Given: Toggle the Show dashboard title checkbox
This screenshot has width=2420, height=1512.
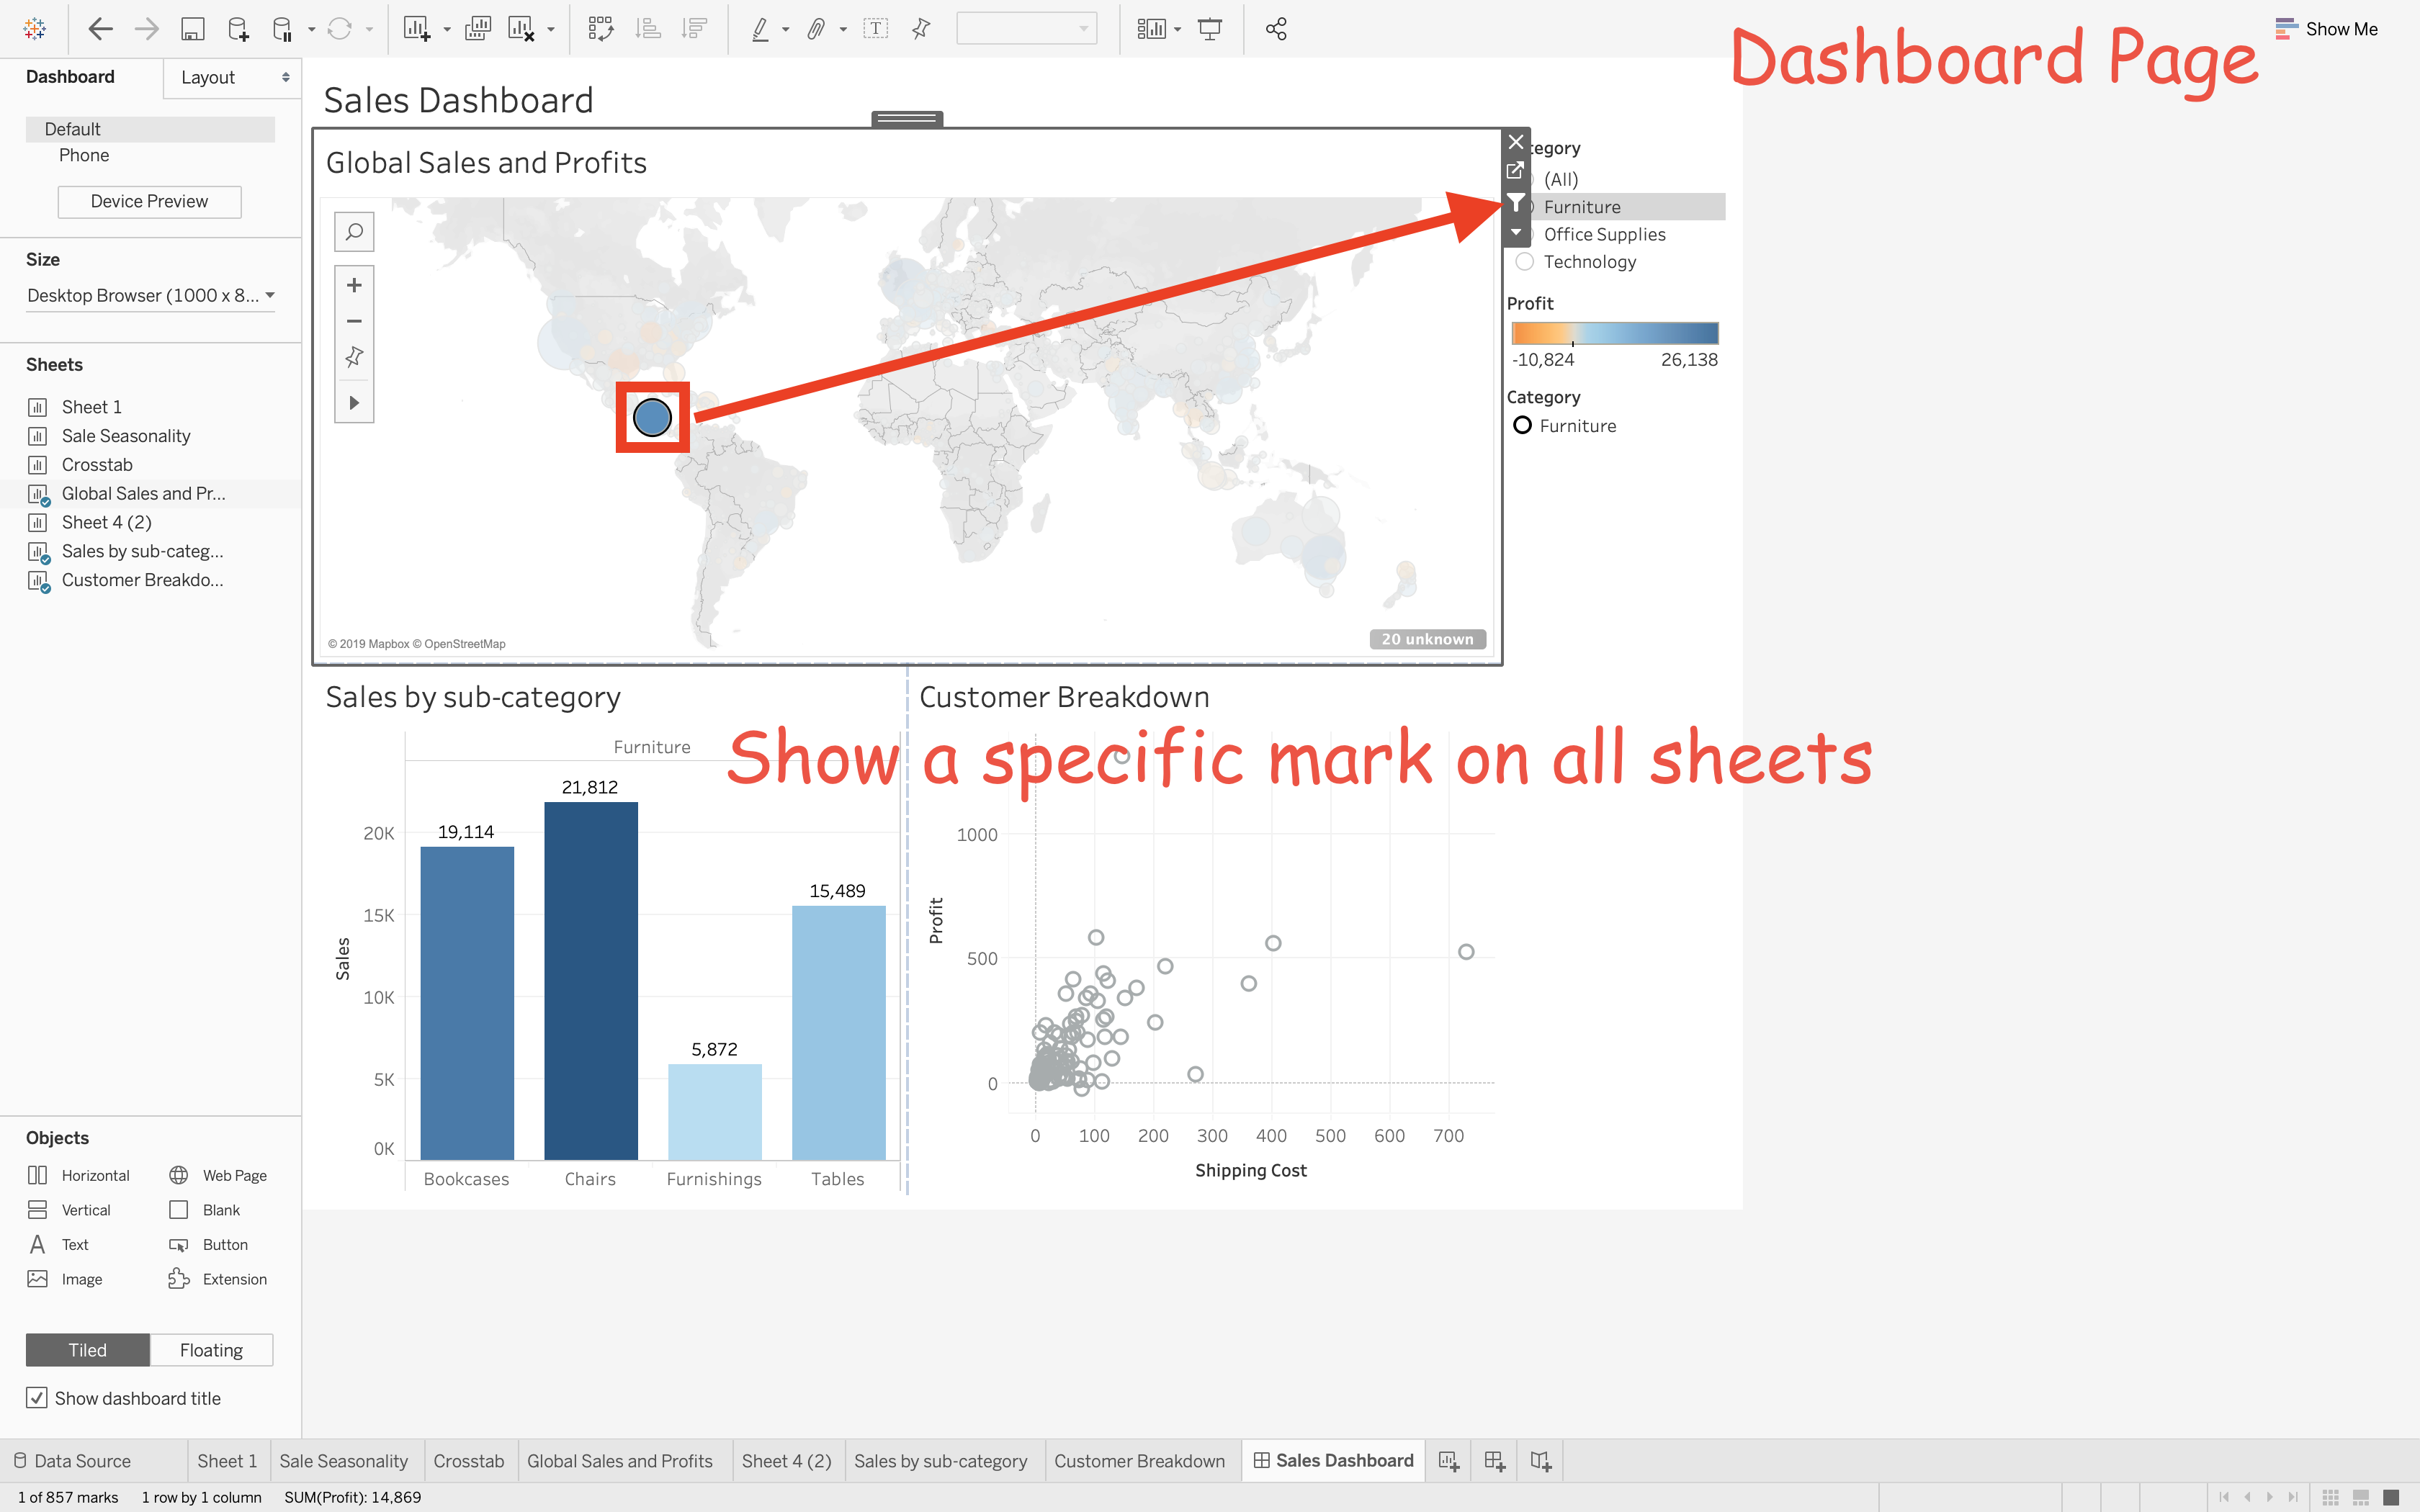Looking at the screenshot, I should click(x=37, y=1398).
